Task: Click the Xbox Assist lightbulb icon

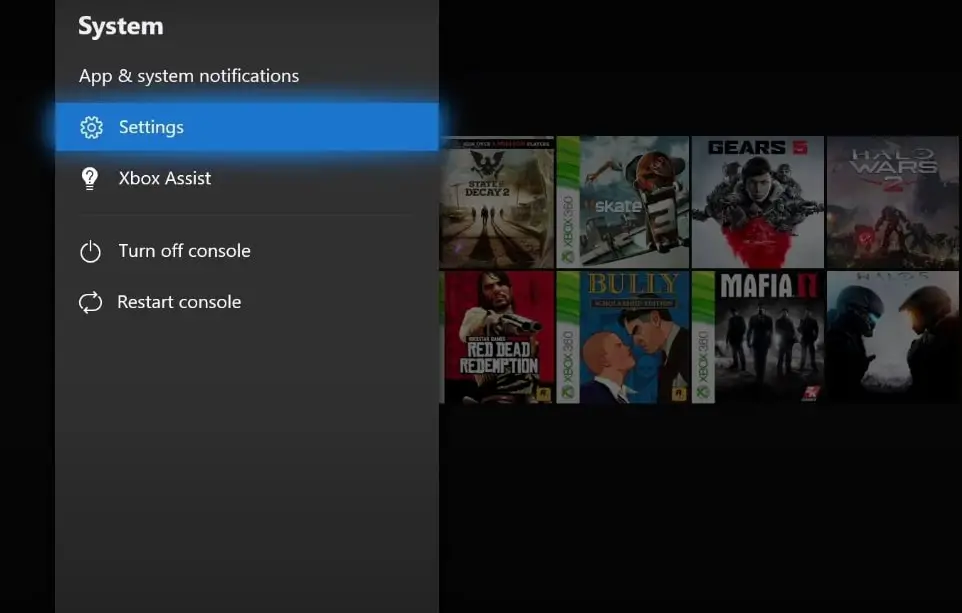Action: pos(90,179)
